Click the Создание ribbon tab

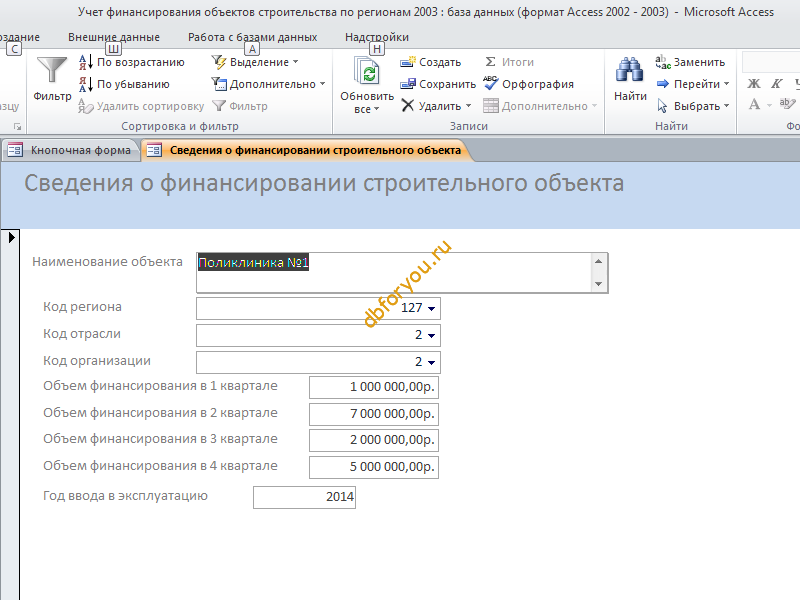[20, 37]
